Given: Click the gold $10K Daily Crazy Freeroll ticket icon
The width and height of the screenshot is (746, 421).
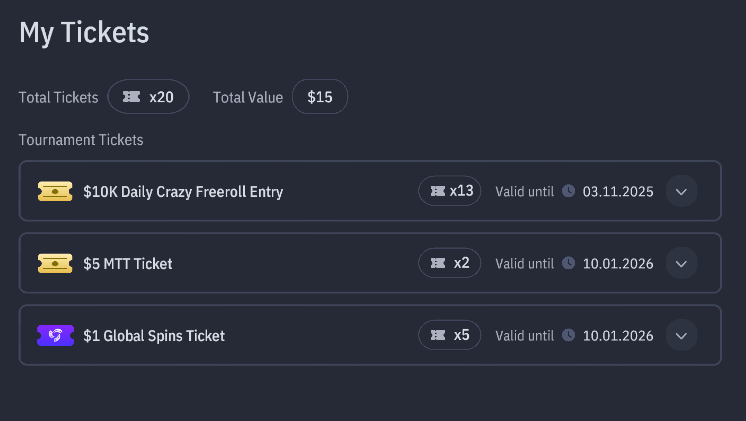Looking at the screenshot, I should click(x=54, y=191).
